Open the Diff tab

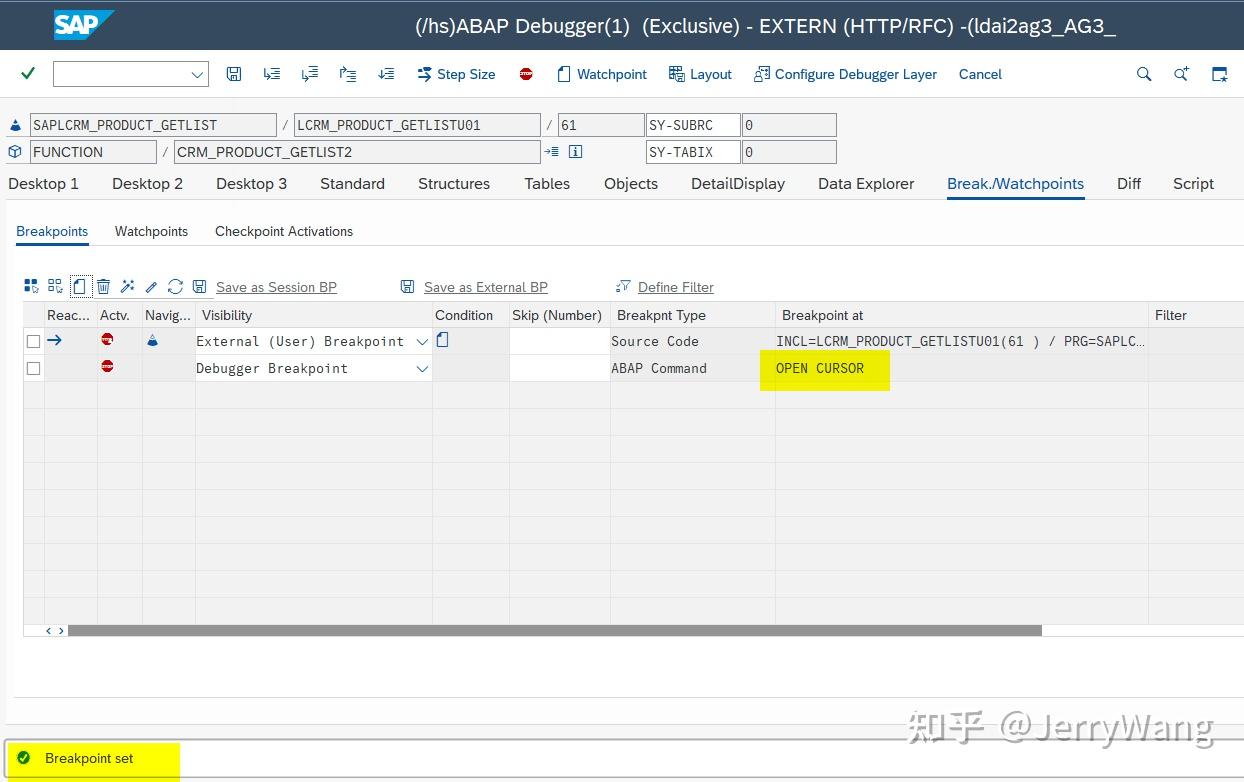tap(1129, 184)
